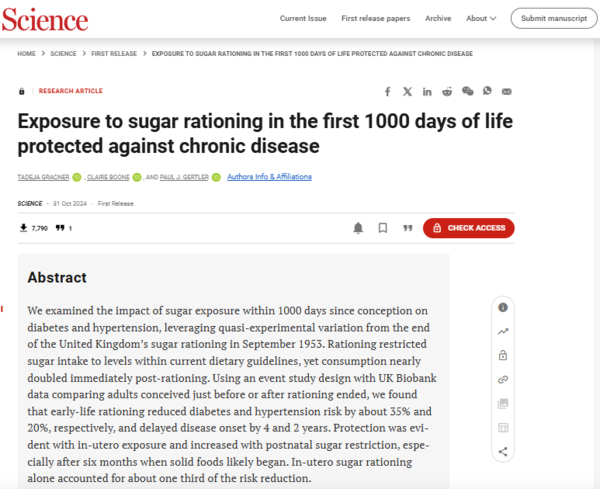600x489 pixels.
Task: Toggle the bookmark icon for this article
Action: pos(382,228)
